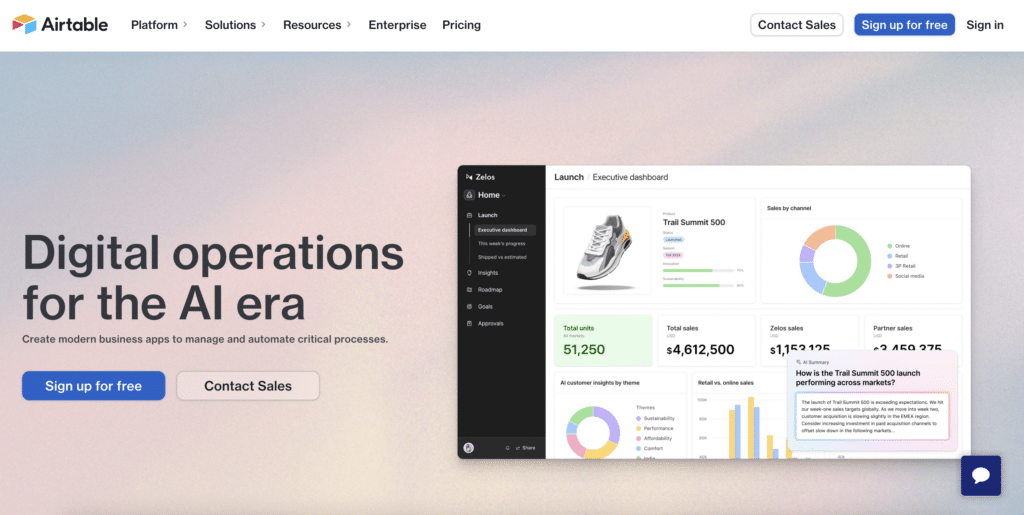This screenshot has height=515, width=1024.
Task: Click the Executive dashboard breadcrumb text
Action: 630,177
